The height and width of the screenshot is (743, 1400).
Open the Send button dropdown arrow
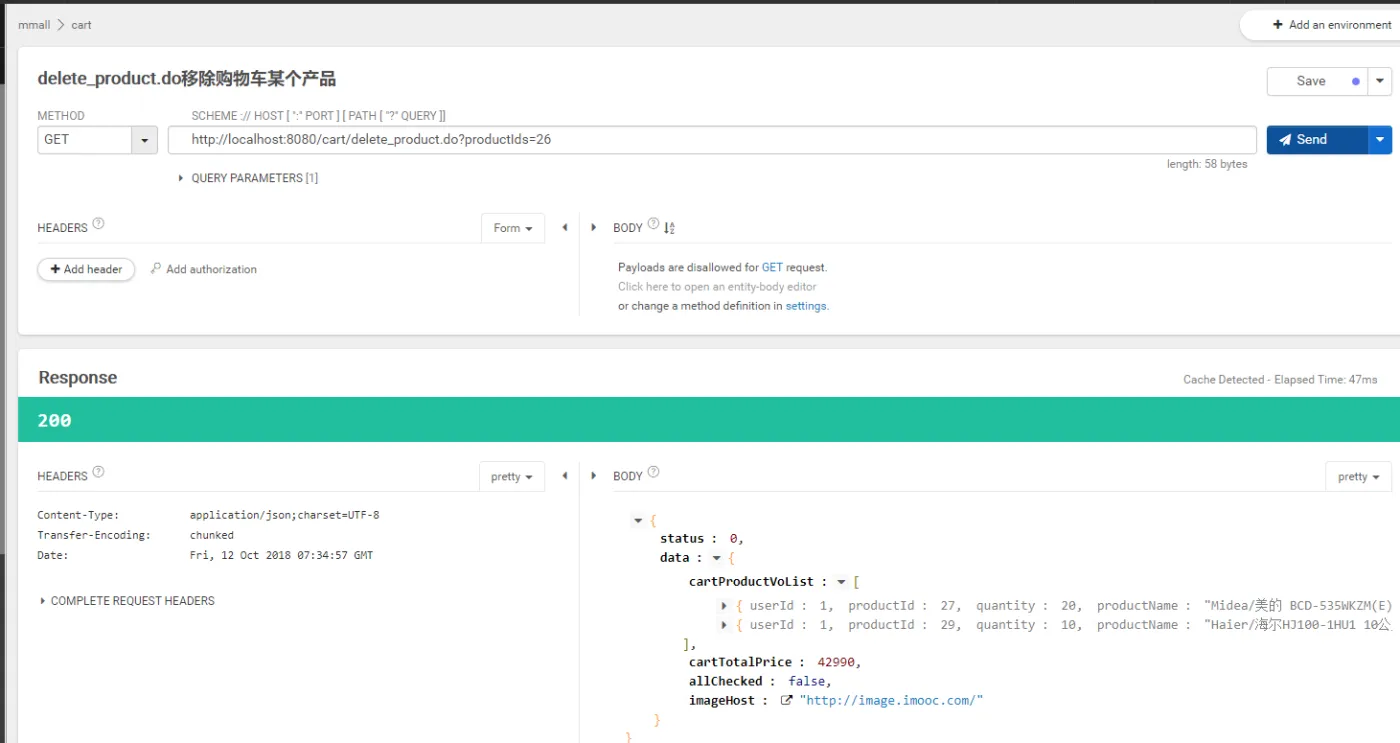pyautogui.click(x=1380, y=140)
